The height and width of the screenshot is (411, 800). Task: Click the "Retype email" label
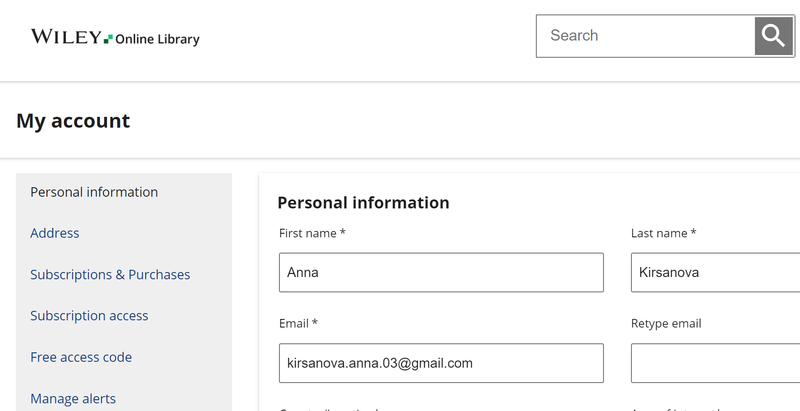[x=666, y=324]
